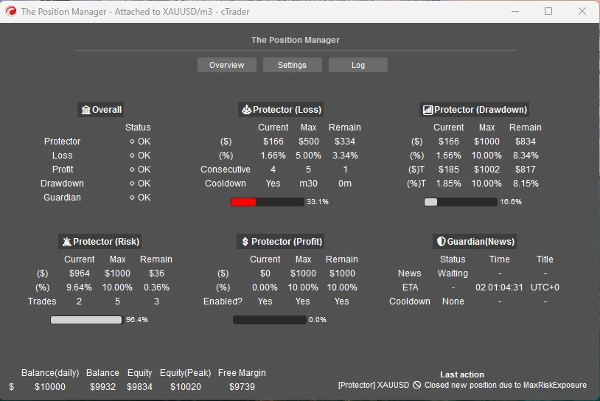Click the Equity value $9834
This screenshot has width=600, height=401.
click(x=140, y=387)
